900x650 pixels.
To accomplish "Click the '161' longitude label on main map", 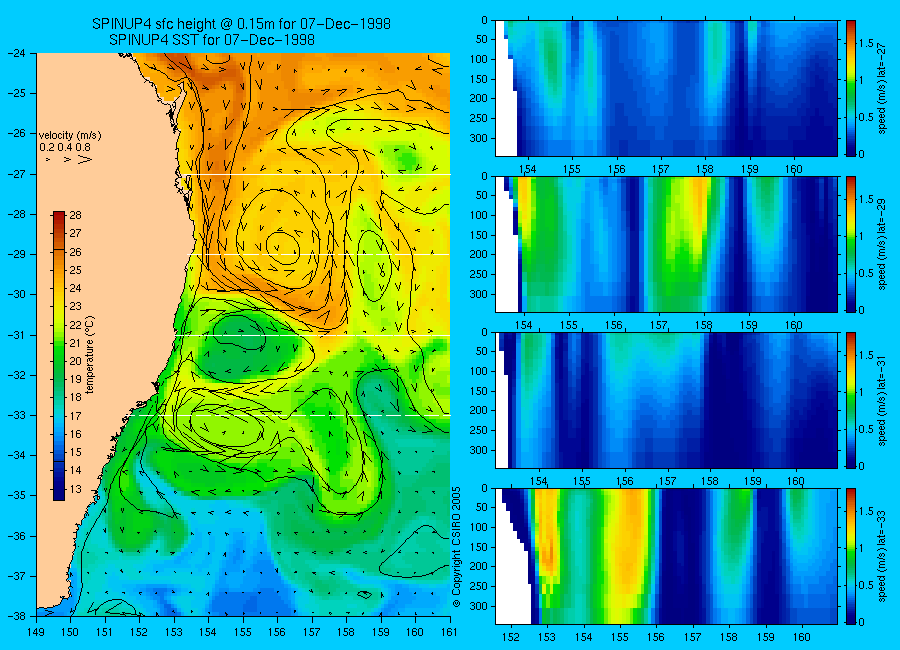I will (x=449, y=632).
